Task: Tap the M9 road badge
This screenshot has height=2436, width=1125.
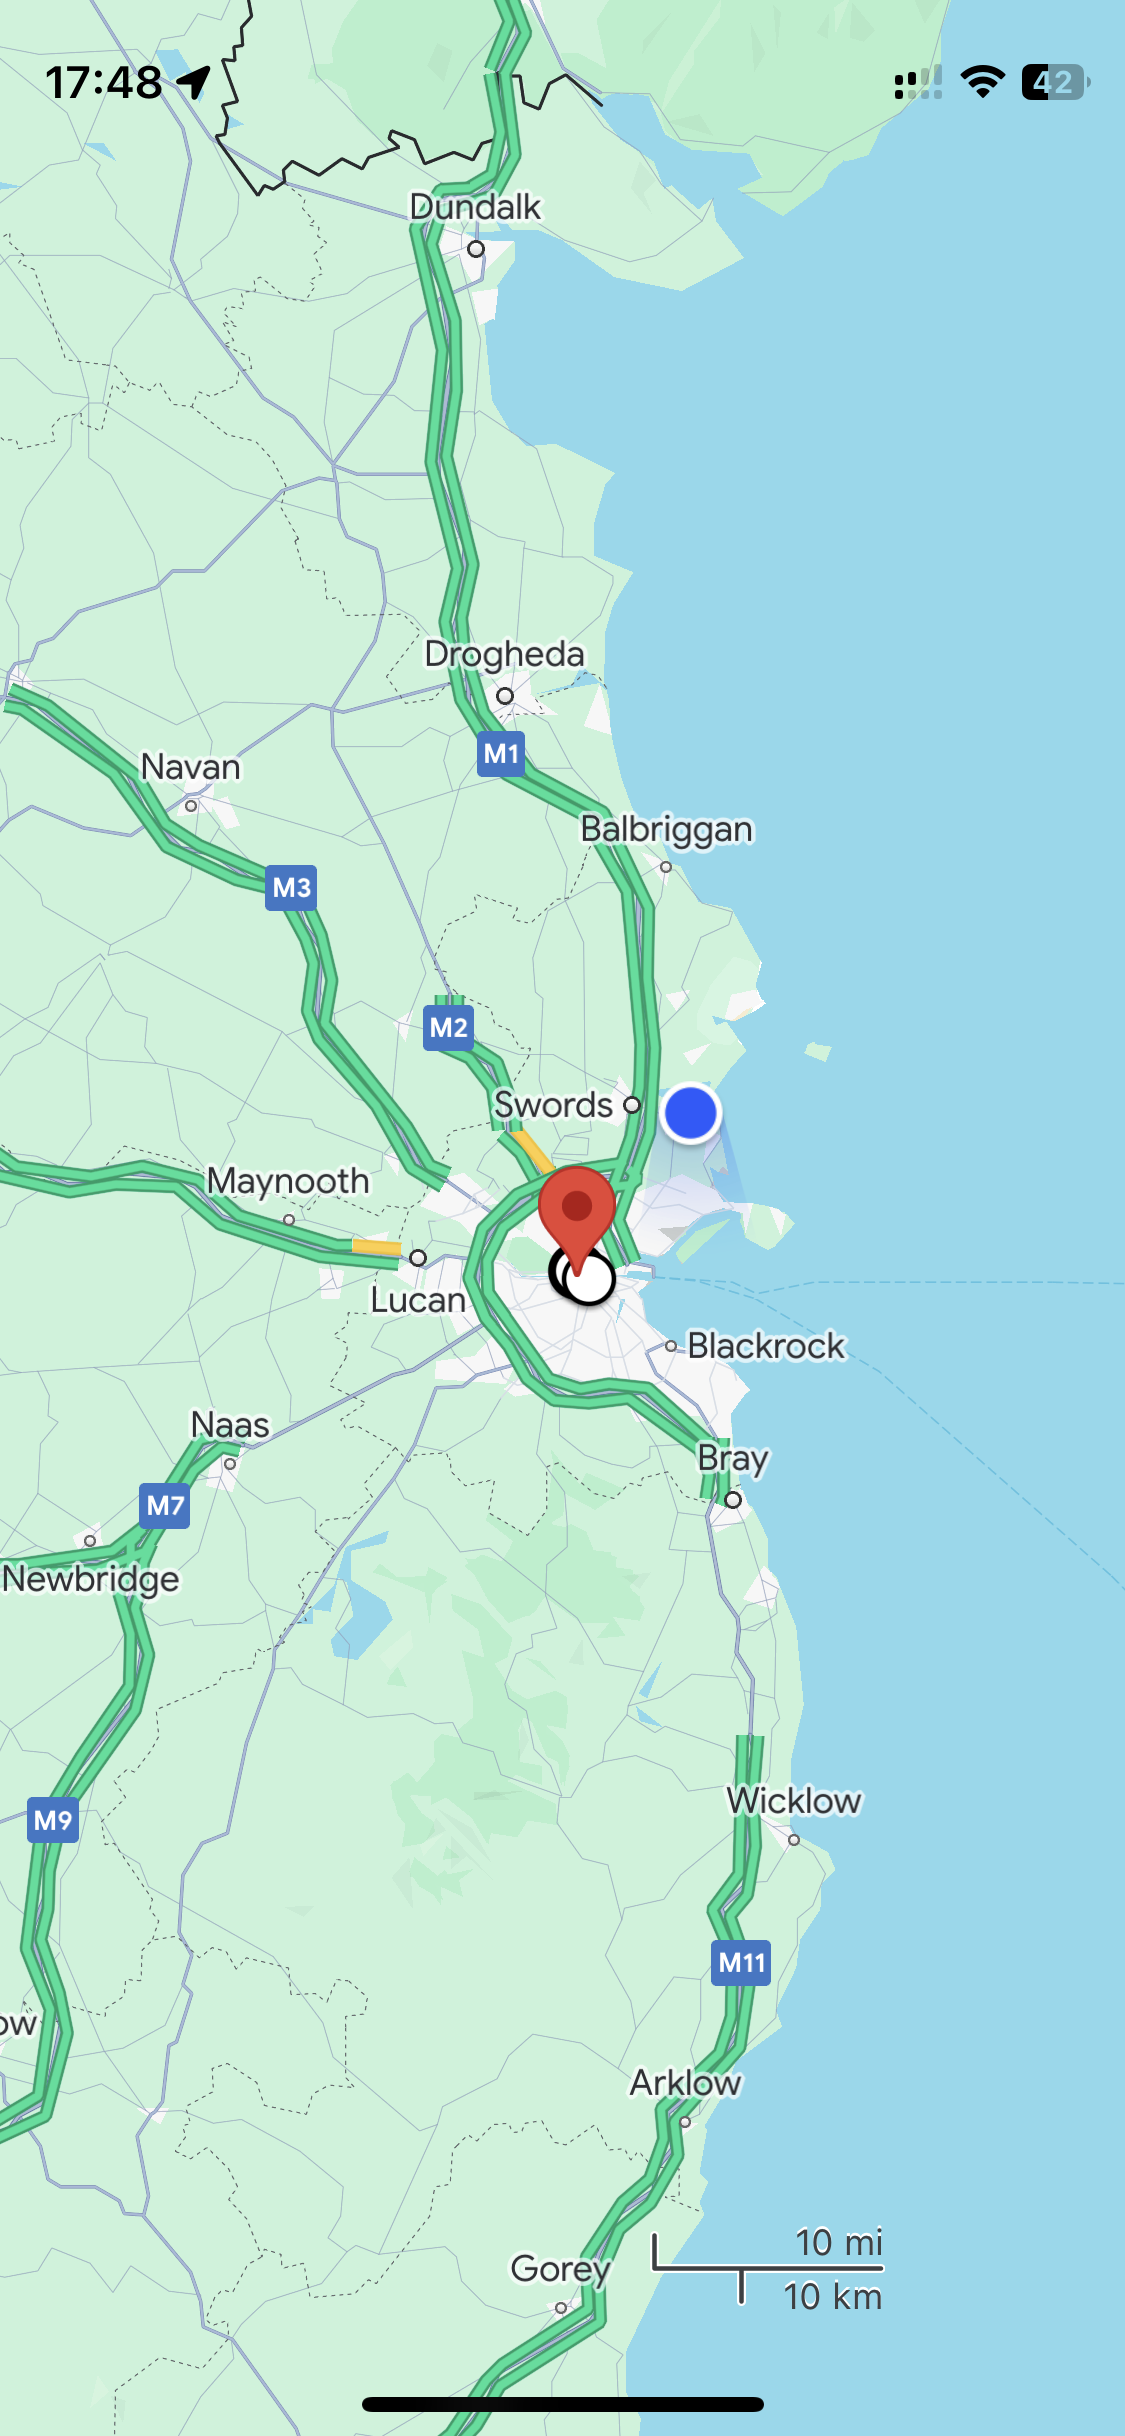Action: (53, 1819)
